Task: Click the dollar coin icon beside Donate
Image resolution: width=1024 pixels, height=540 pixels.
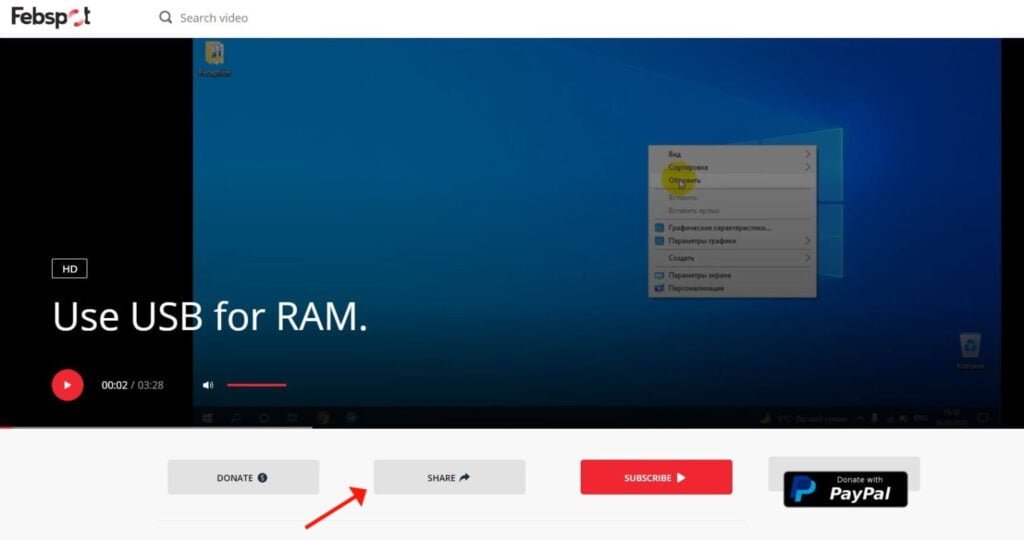Action: coord(262,478)
